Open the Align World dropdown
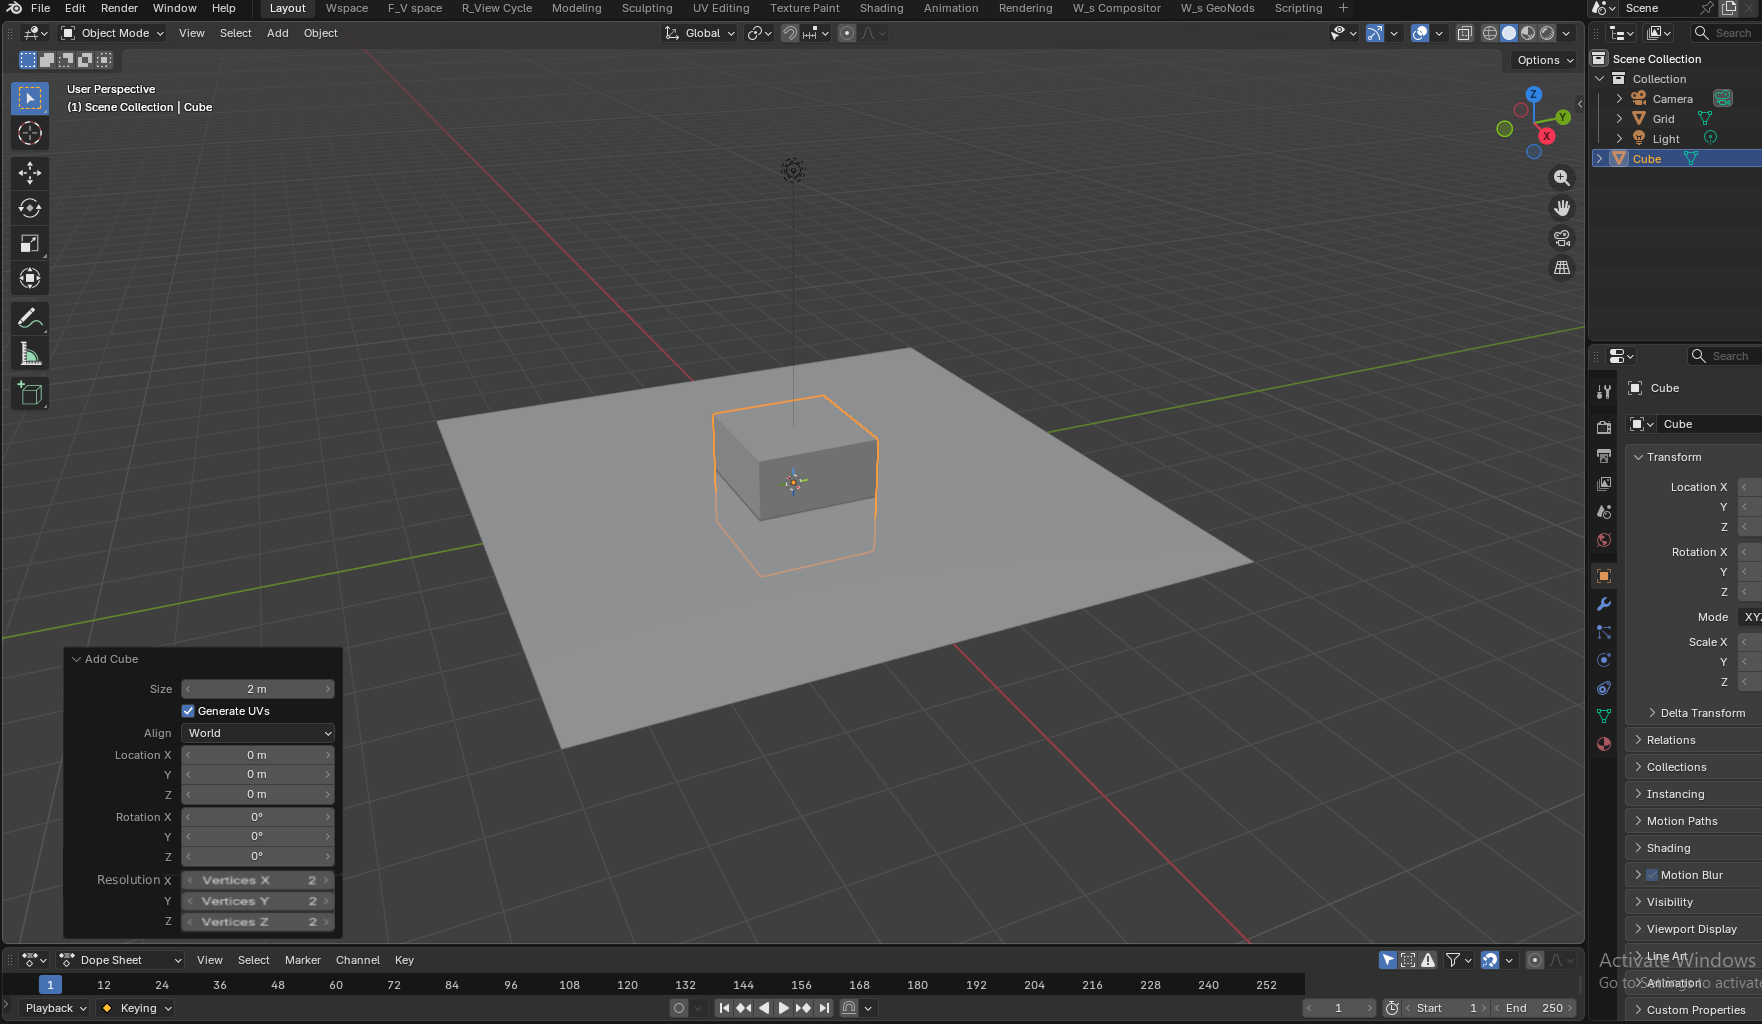1762x1024 pixels. click(258, 733)
